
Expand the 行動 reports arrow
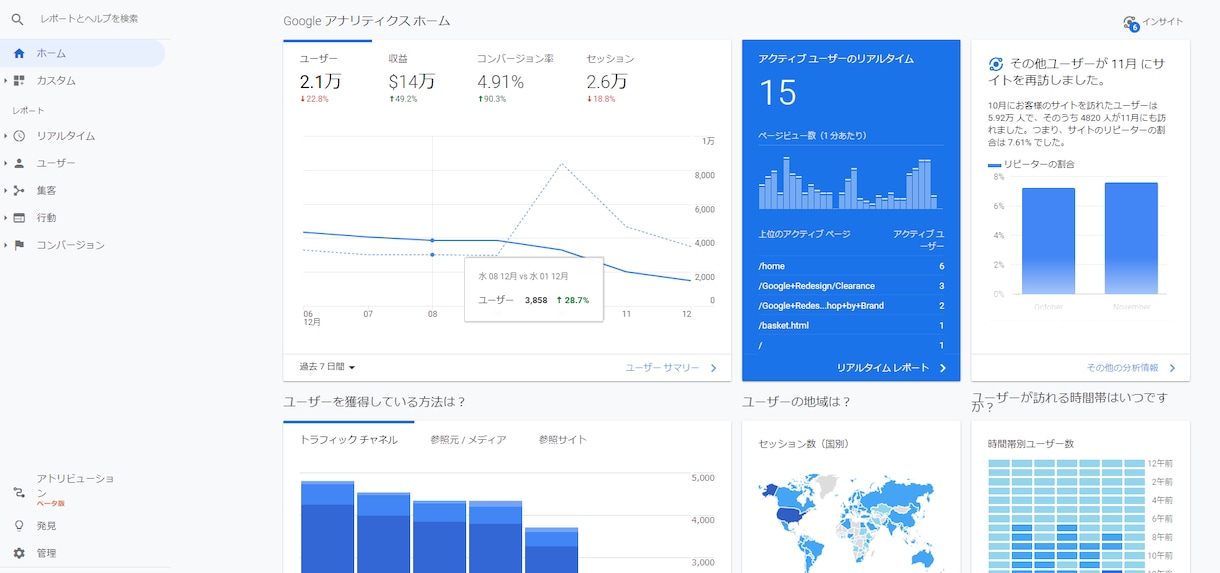point(5,217)
